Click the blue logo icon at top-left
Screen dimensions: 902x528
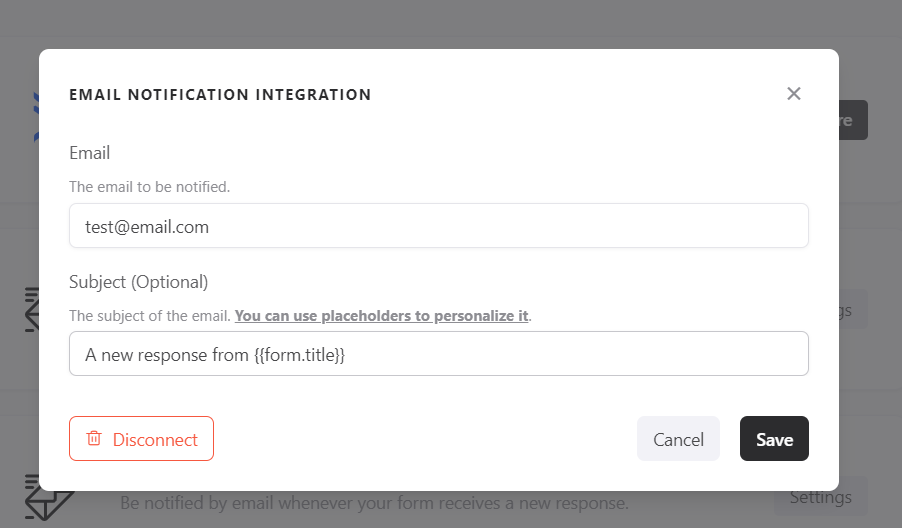point(35,117)
